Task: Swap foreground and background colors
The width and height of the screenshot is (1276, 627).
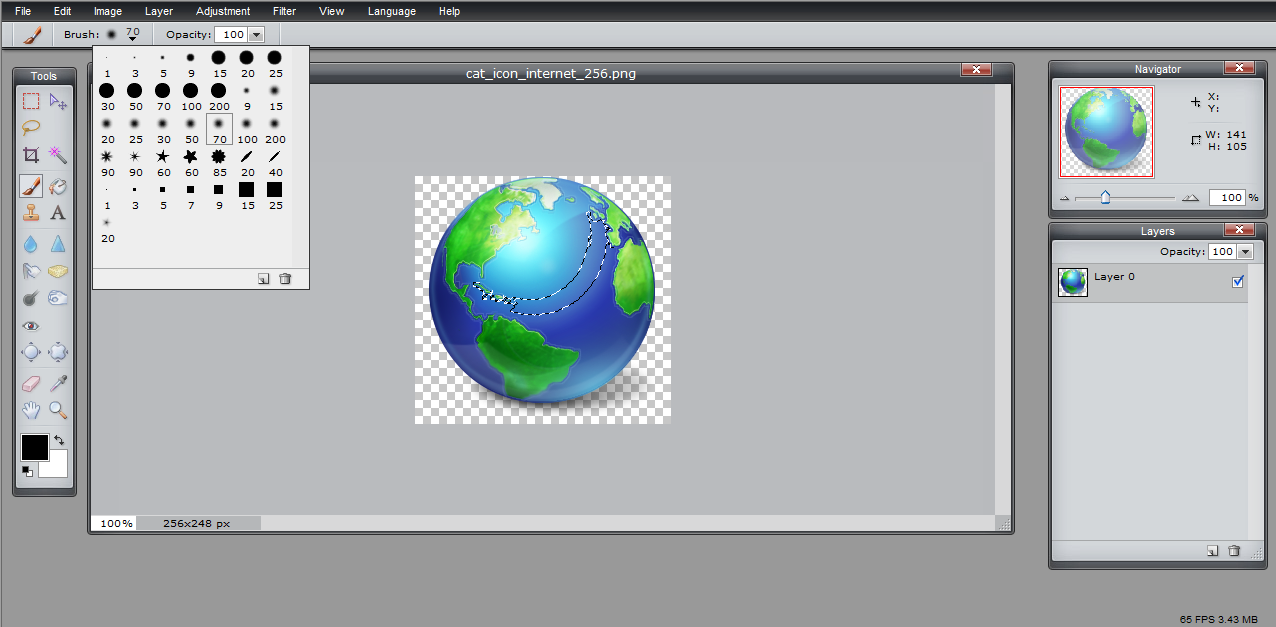Action: click(x=59, y=440)
